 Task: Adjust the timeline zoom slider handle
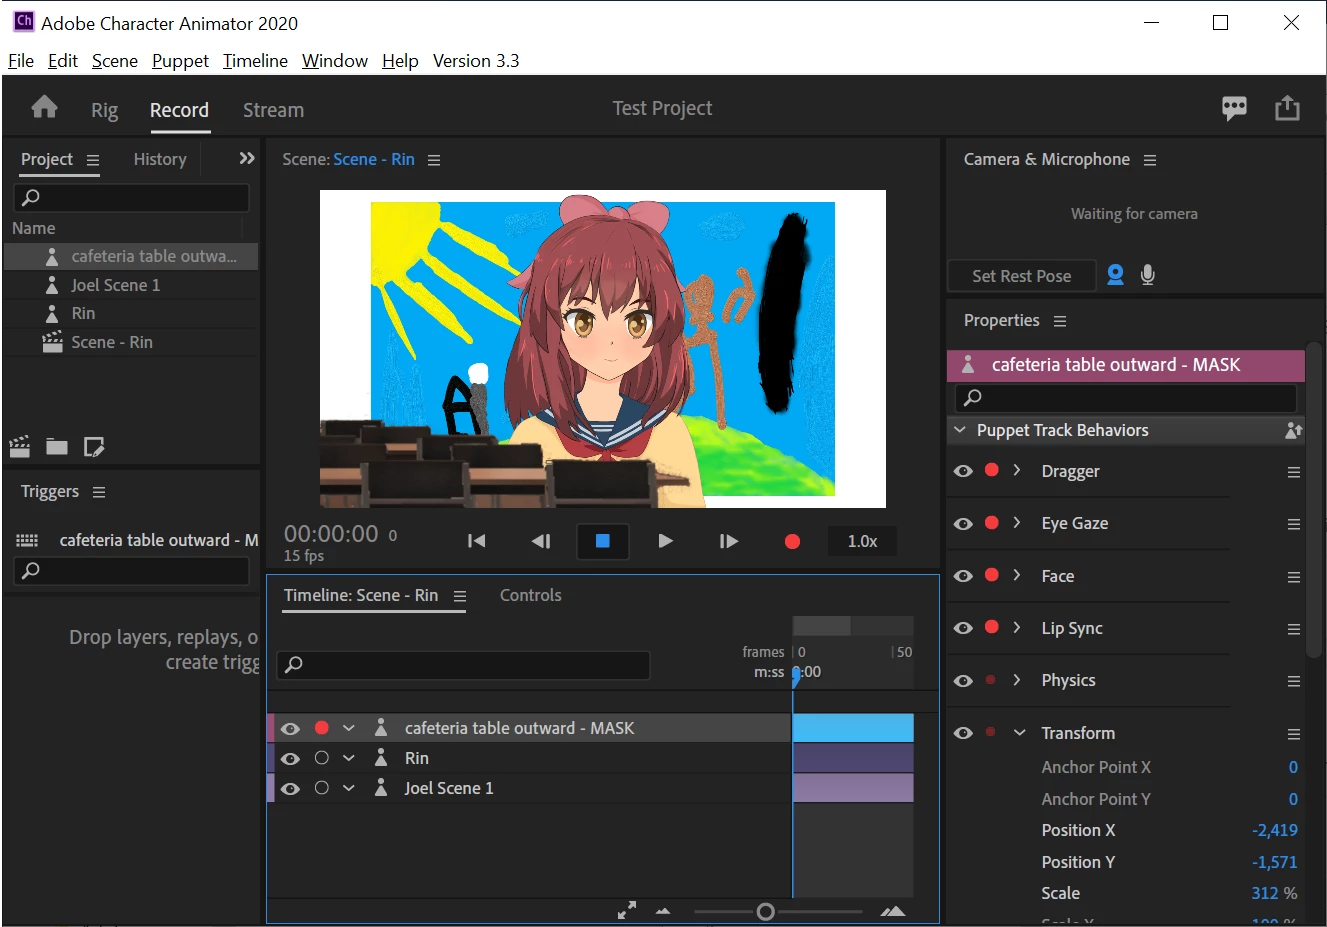(765, 911)
